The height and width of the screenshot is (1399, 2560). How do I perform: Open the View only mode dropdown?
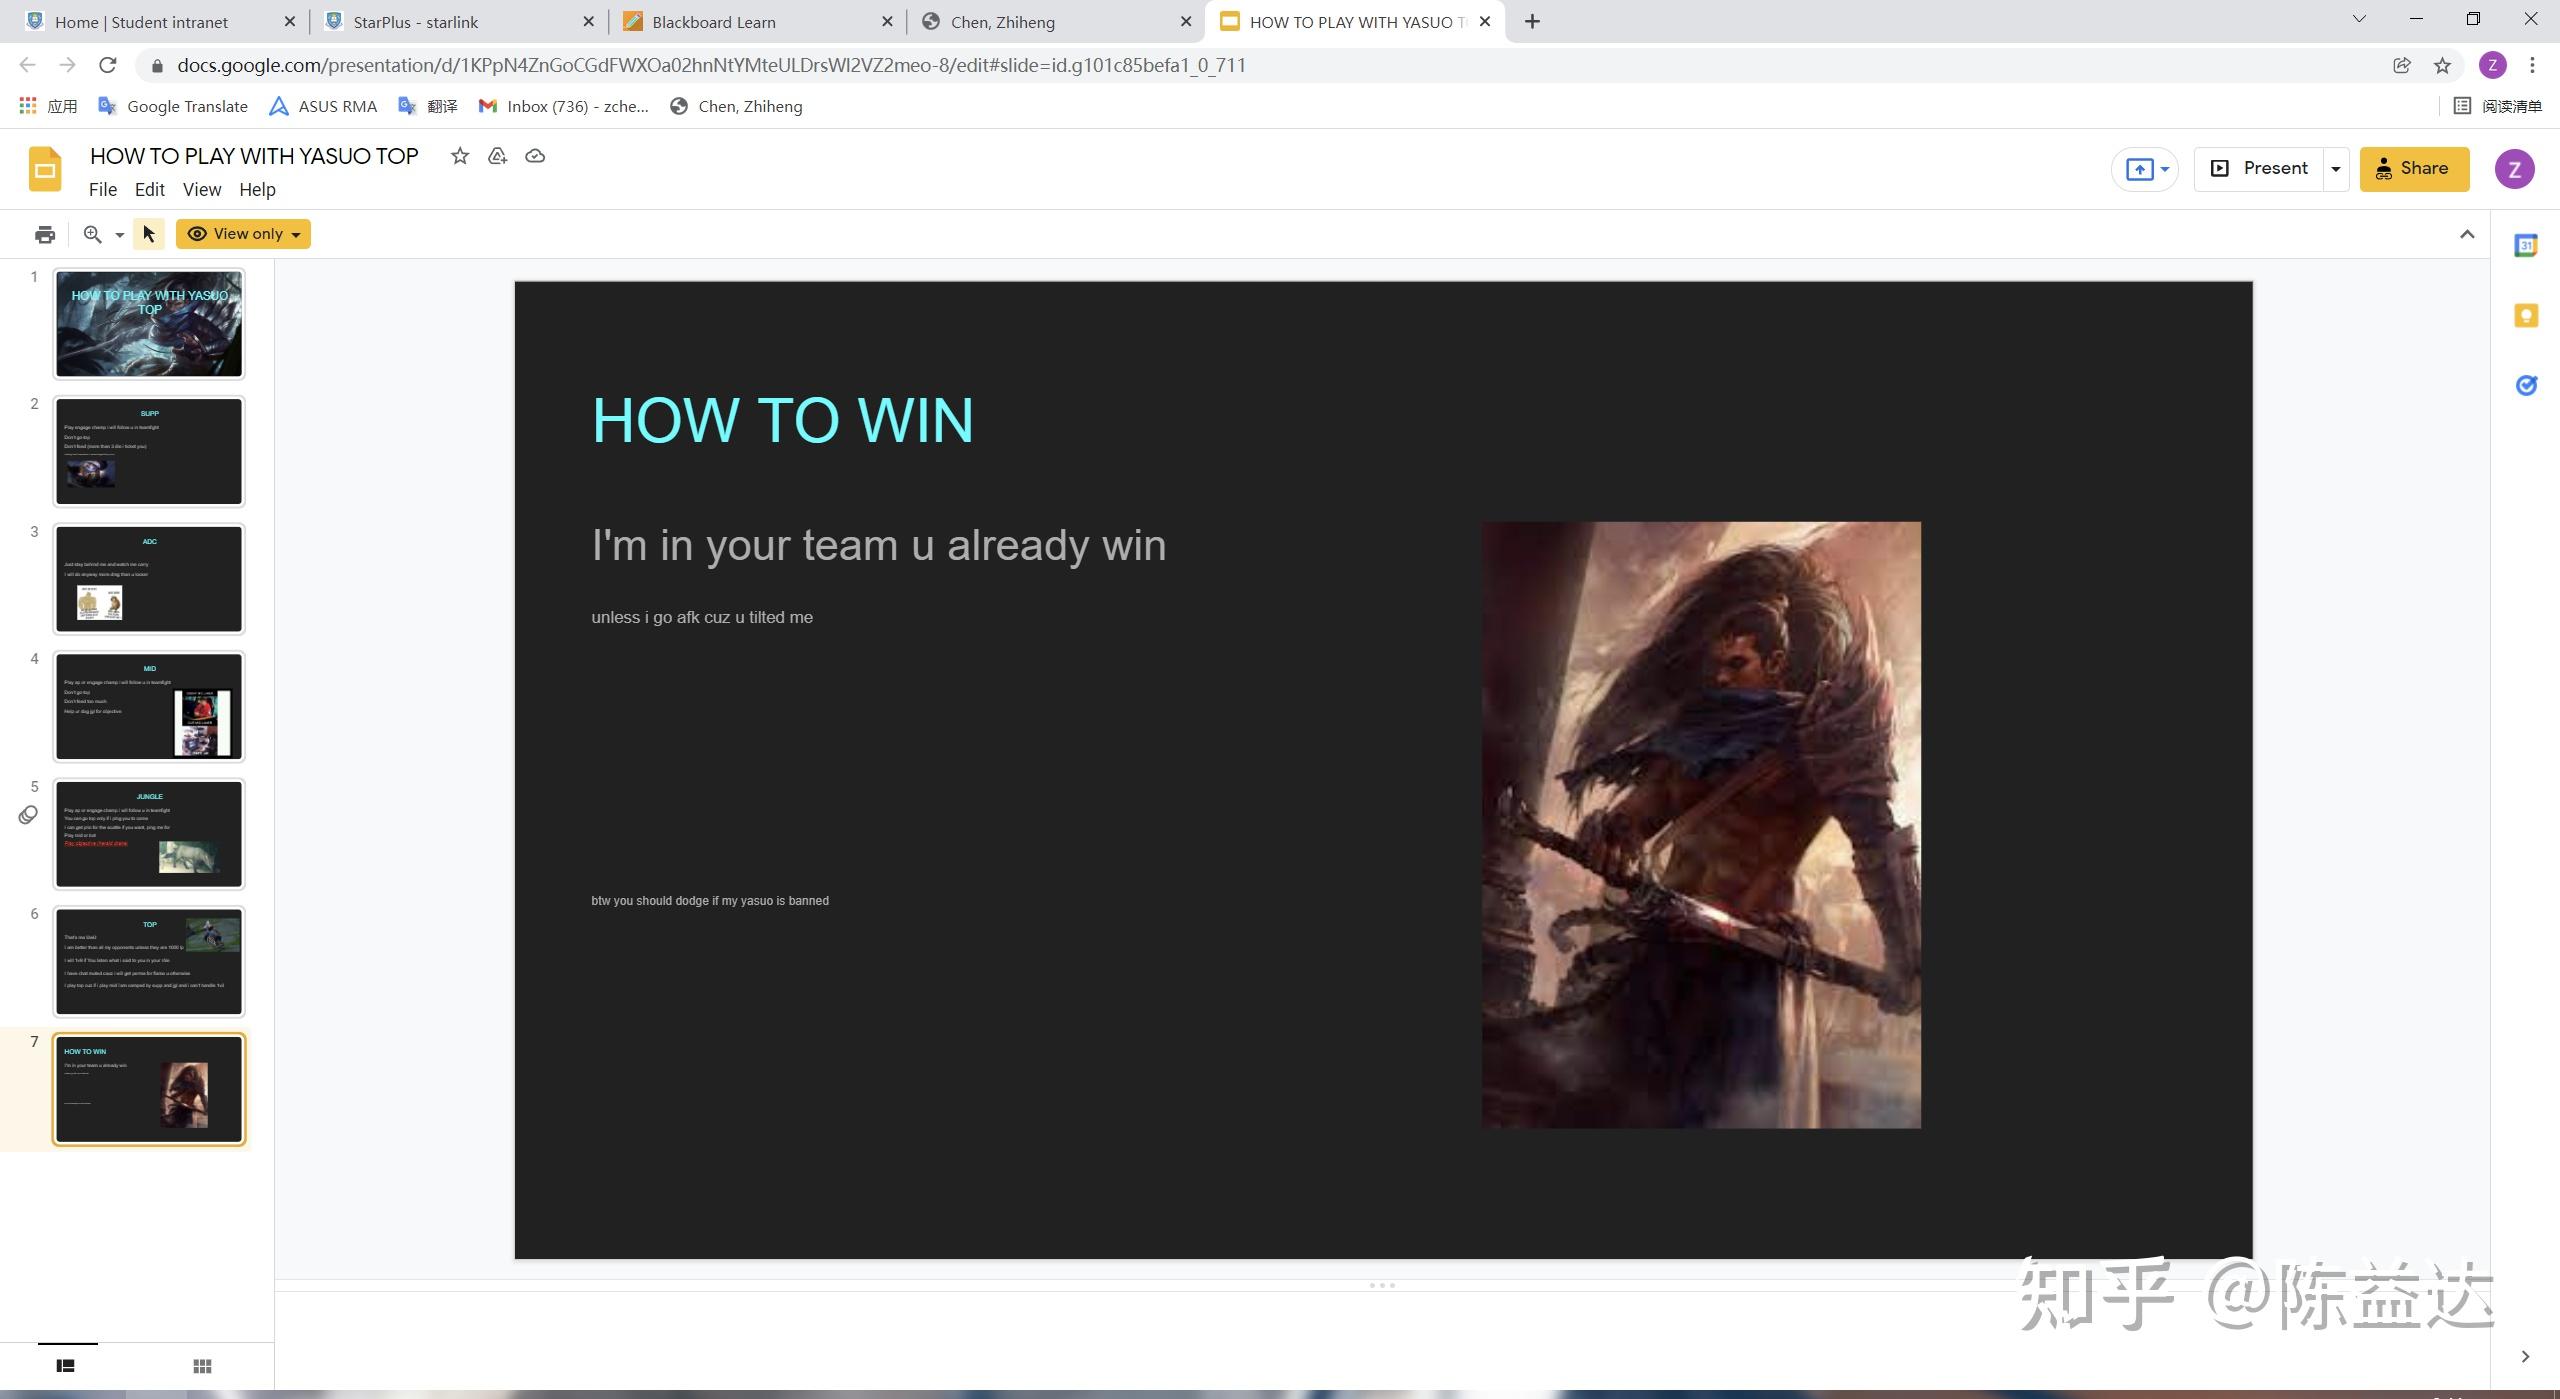243,234
